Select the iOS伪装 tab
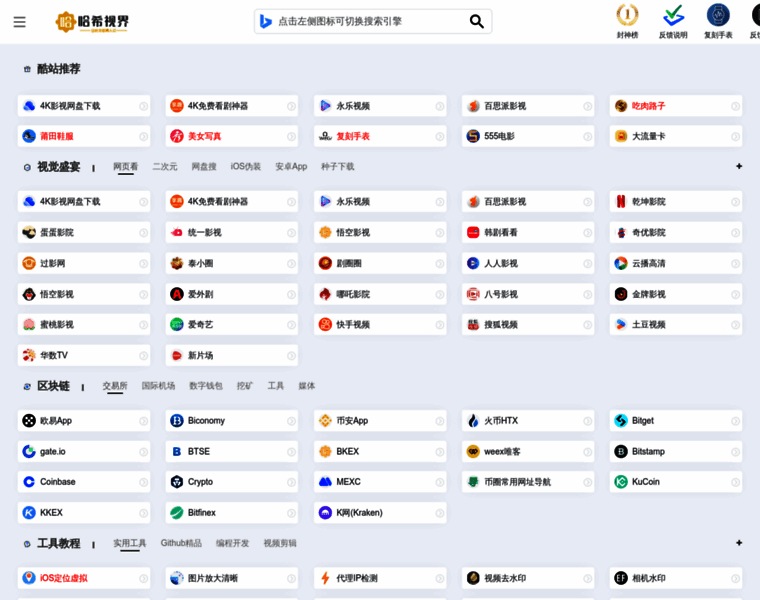Image resolution: width=760 pixels, height=600 pixels. pyautogui.click(x=246, y=167)
